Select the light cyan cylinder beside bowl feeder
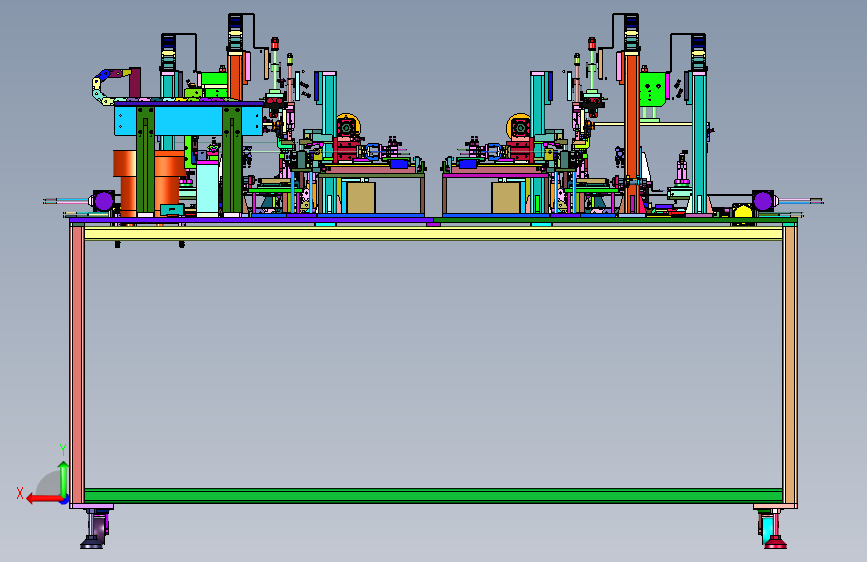867x562 pixels. tap(207, 189)
